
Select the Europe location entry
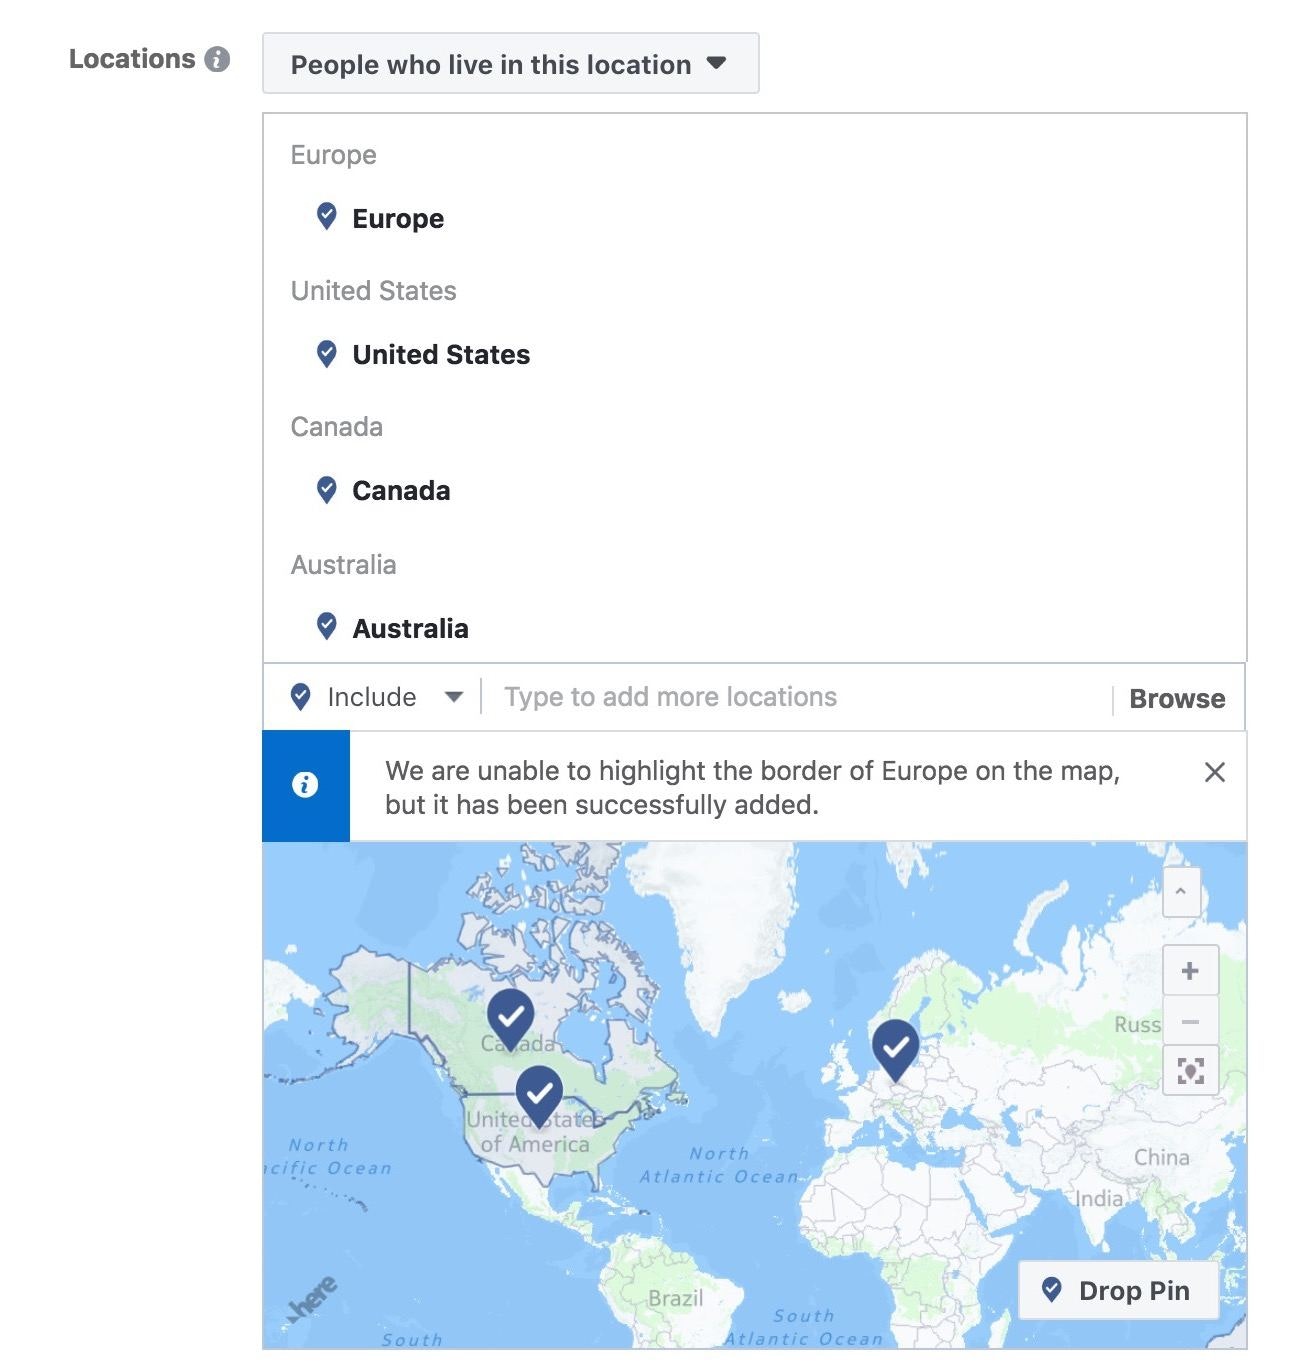point(398,219)
